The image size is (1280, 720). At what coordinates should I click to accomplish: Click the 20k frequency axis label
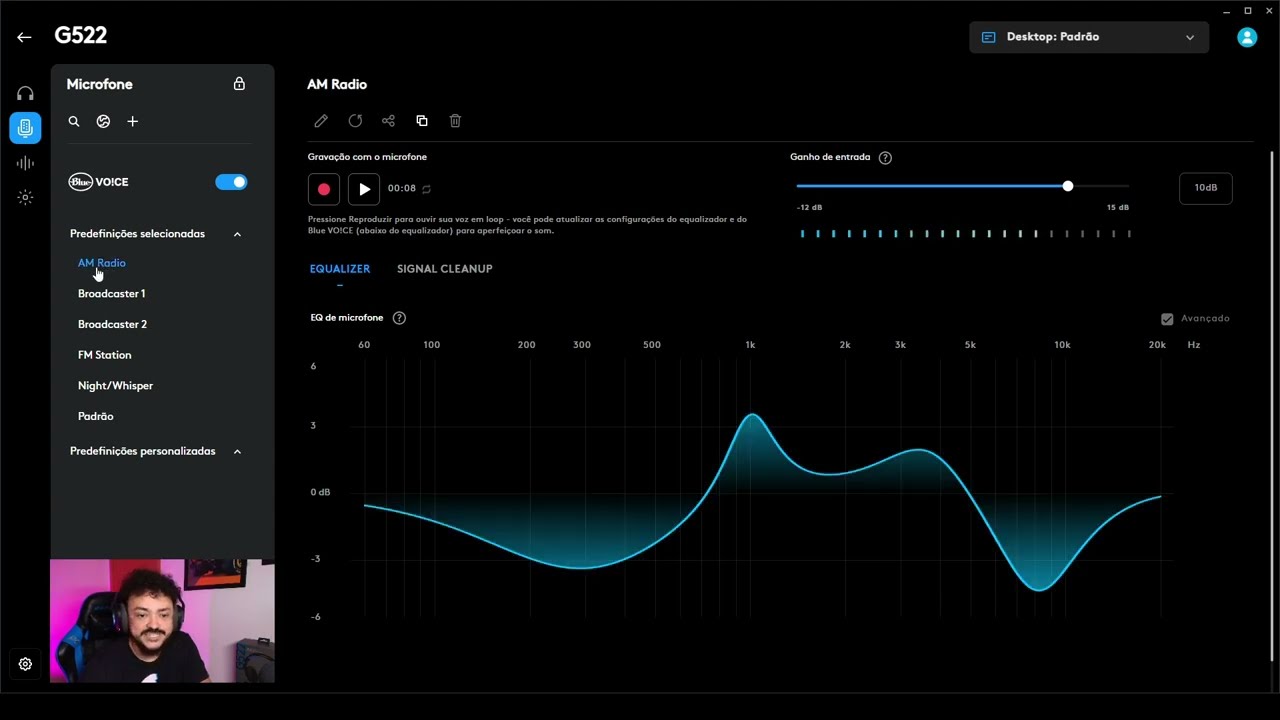pos(1158,345)
